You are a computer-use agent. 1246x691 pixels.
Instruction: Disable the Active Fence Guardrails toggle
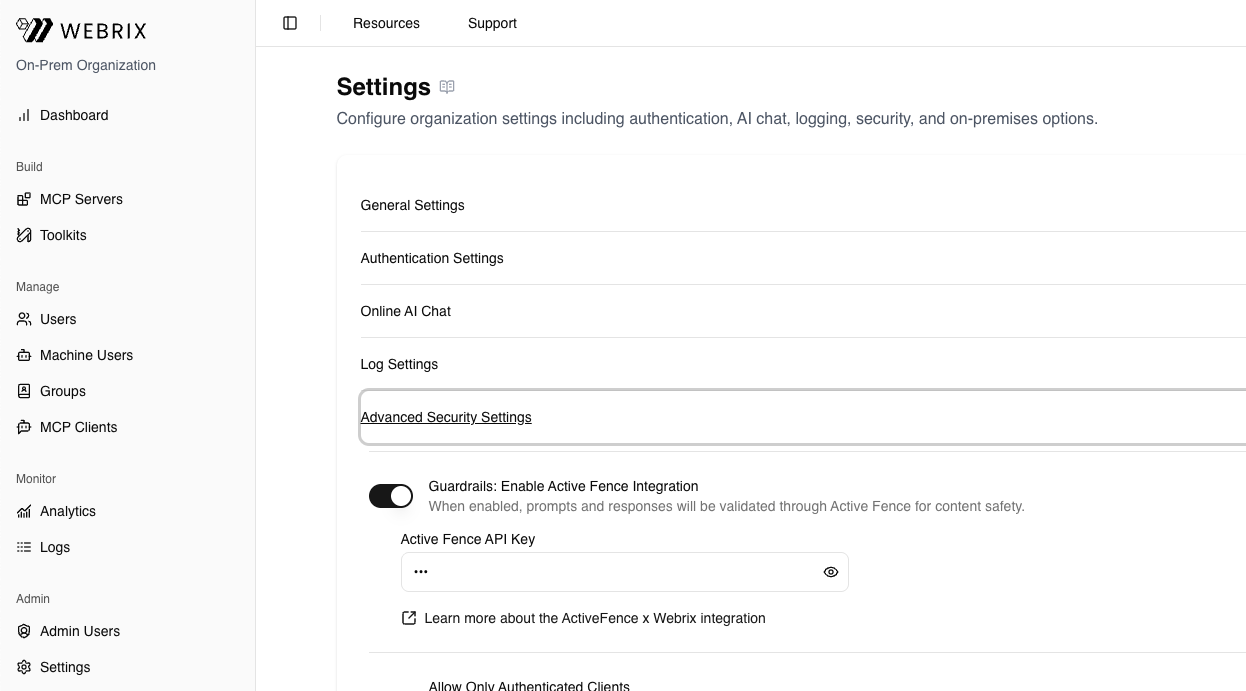click(x=390, y=496)
